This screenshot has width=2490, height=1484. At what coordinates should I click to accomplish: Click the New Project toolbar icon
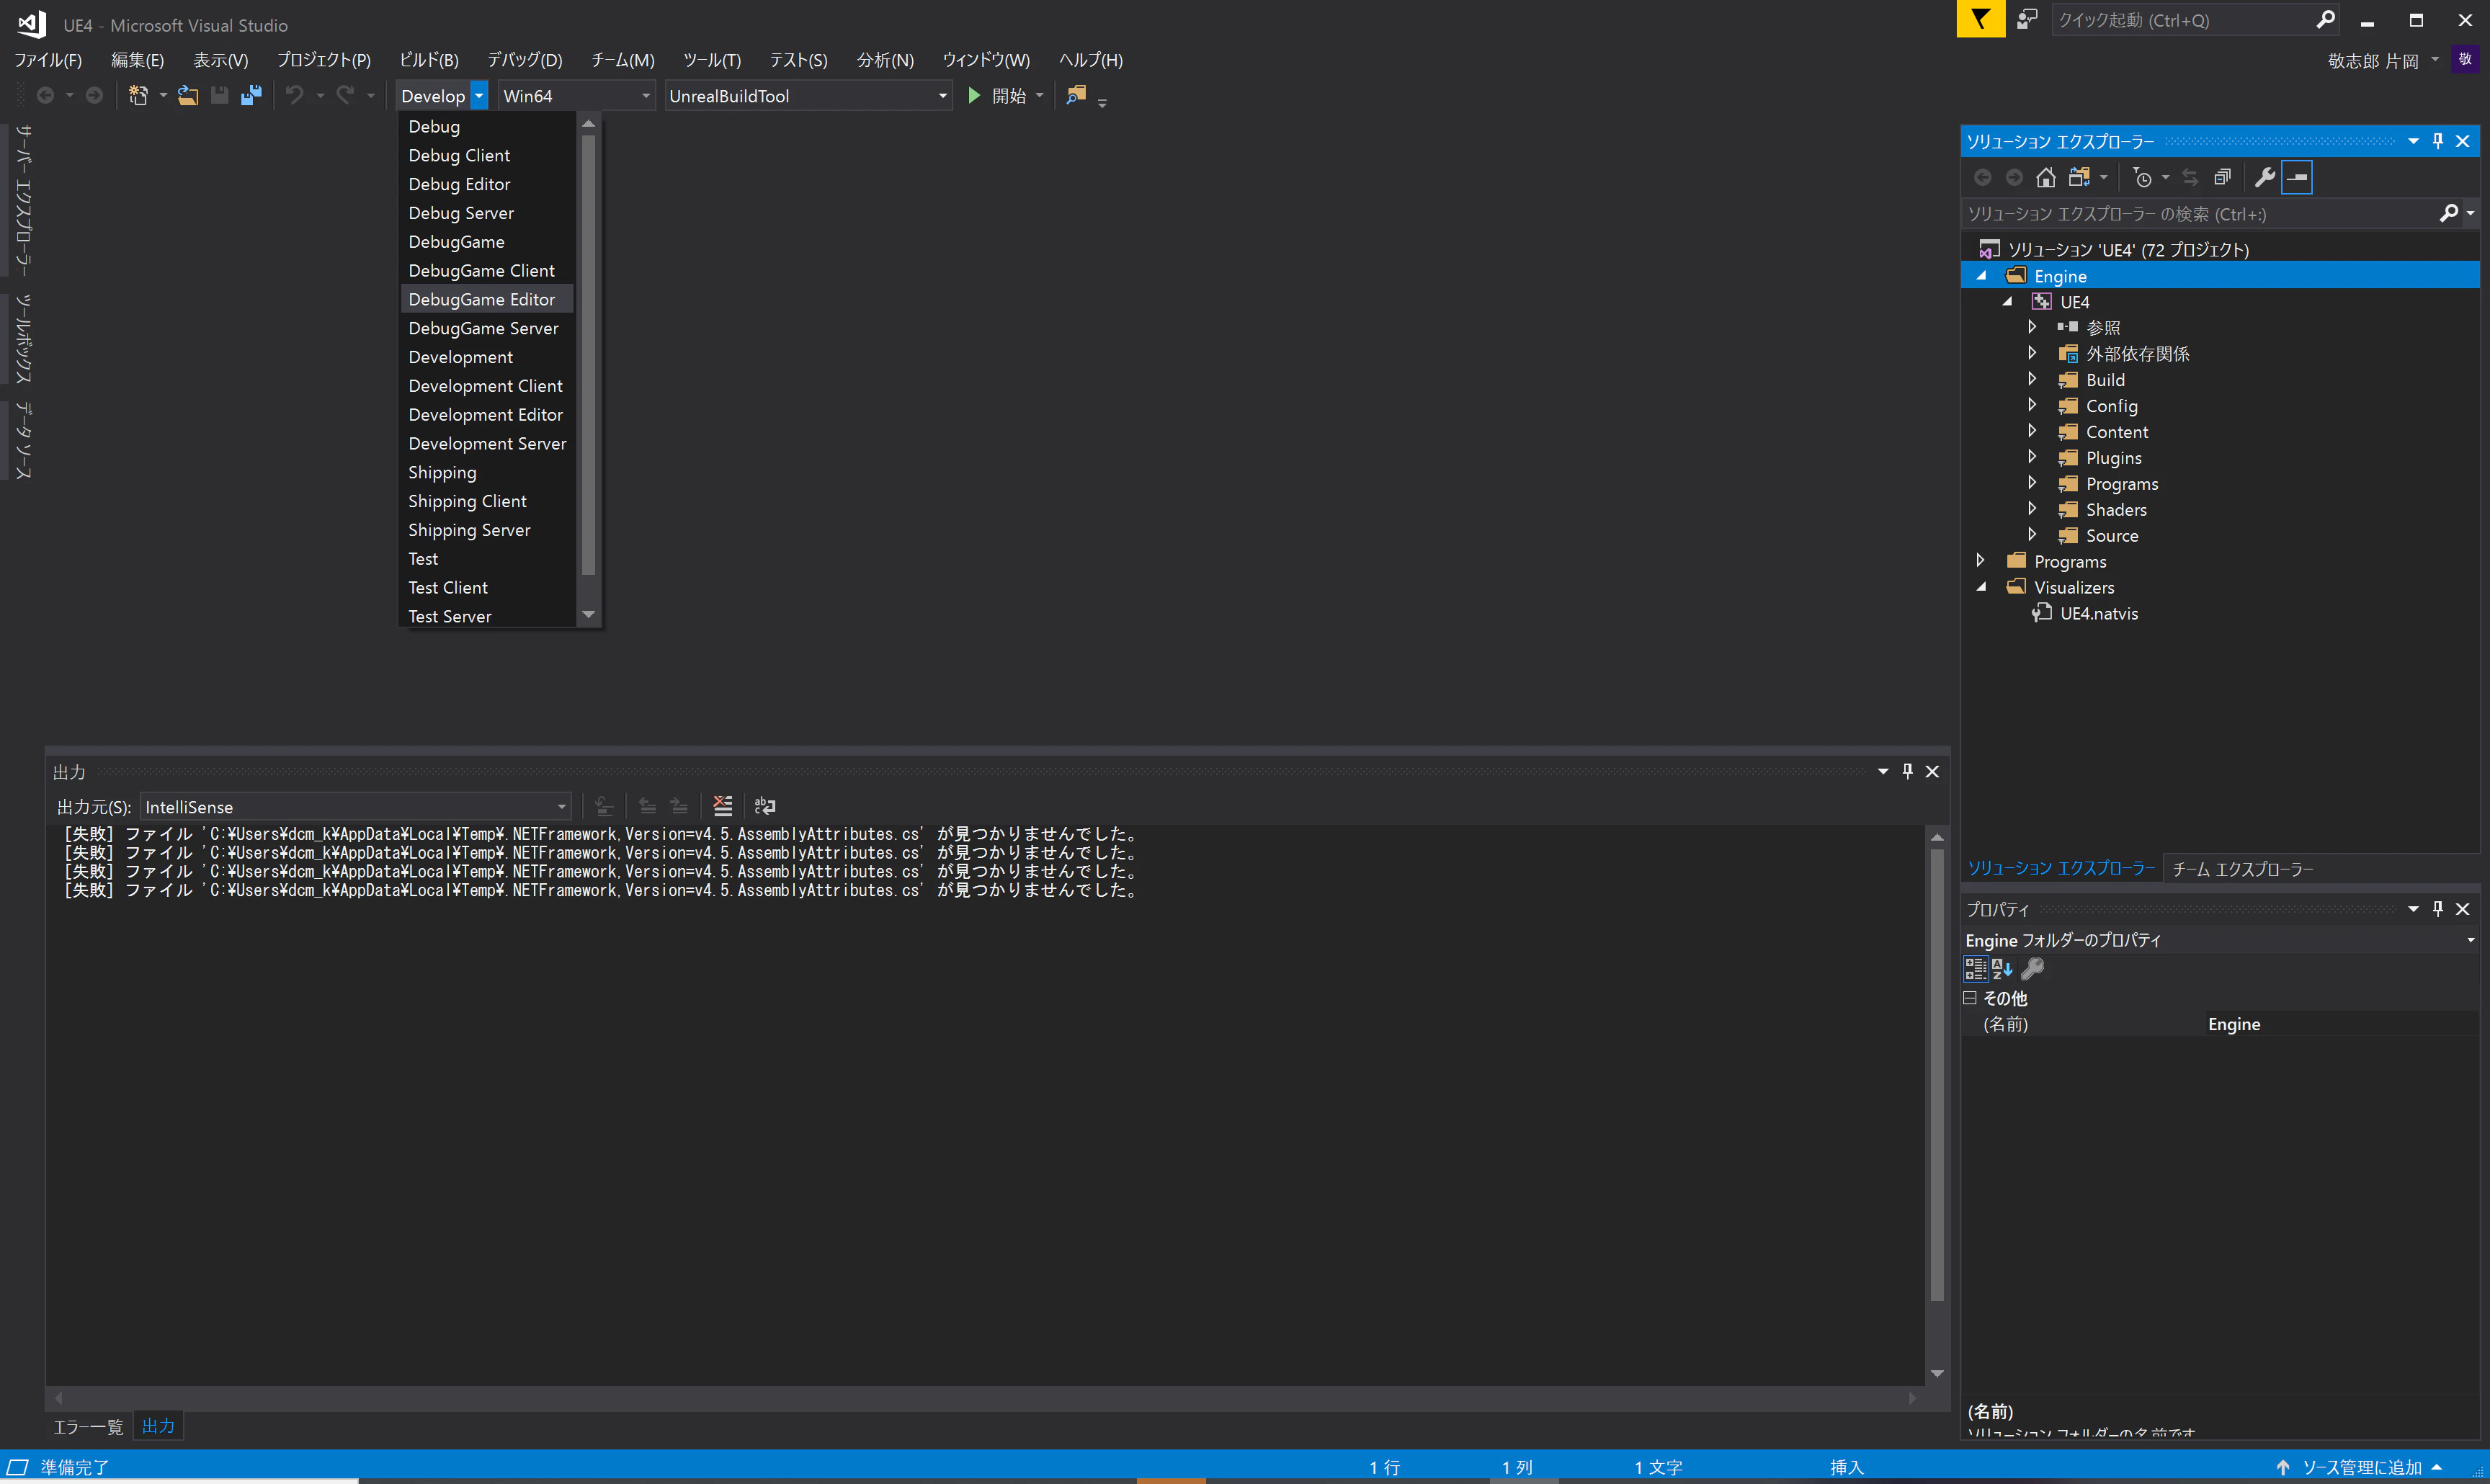(138, 96)
